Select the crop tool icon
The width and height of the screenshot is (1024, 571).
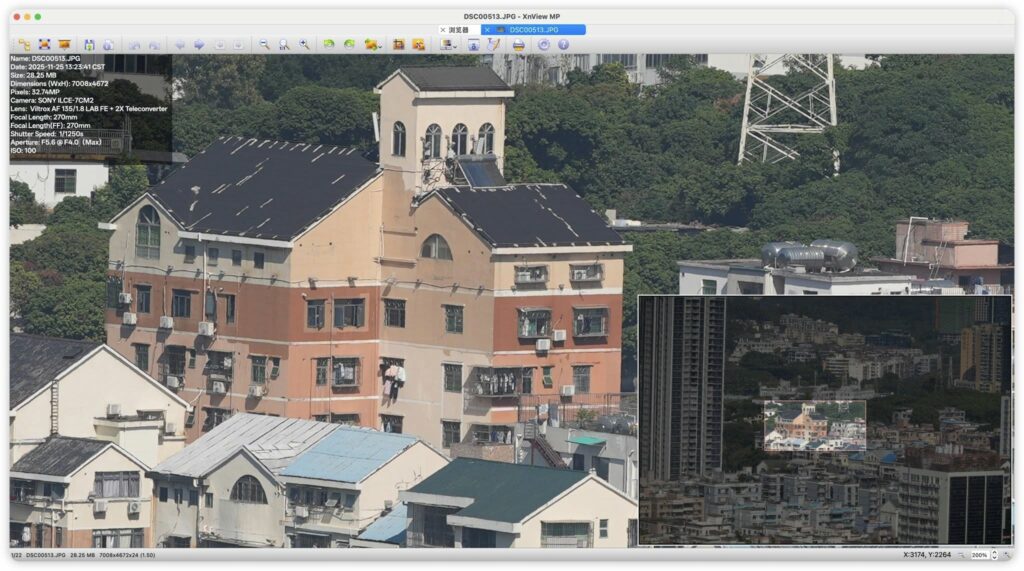tap(398, 45)
